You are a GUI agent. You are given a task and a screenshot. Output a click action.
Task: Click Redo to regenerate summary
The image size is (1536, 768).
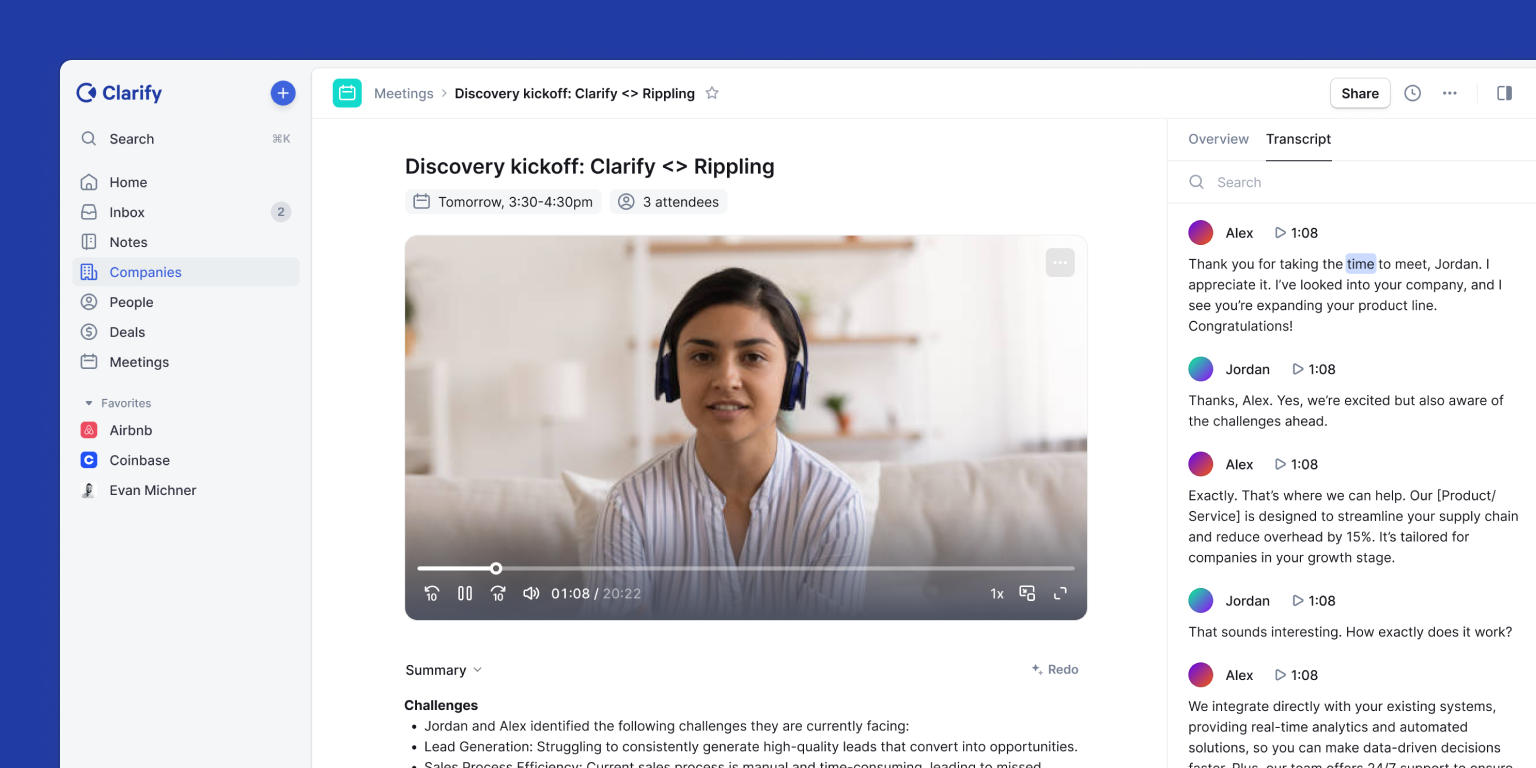[1055, 670]
